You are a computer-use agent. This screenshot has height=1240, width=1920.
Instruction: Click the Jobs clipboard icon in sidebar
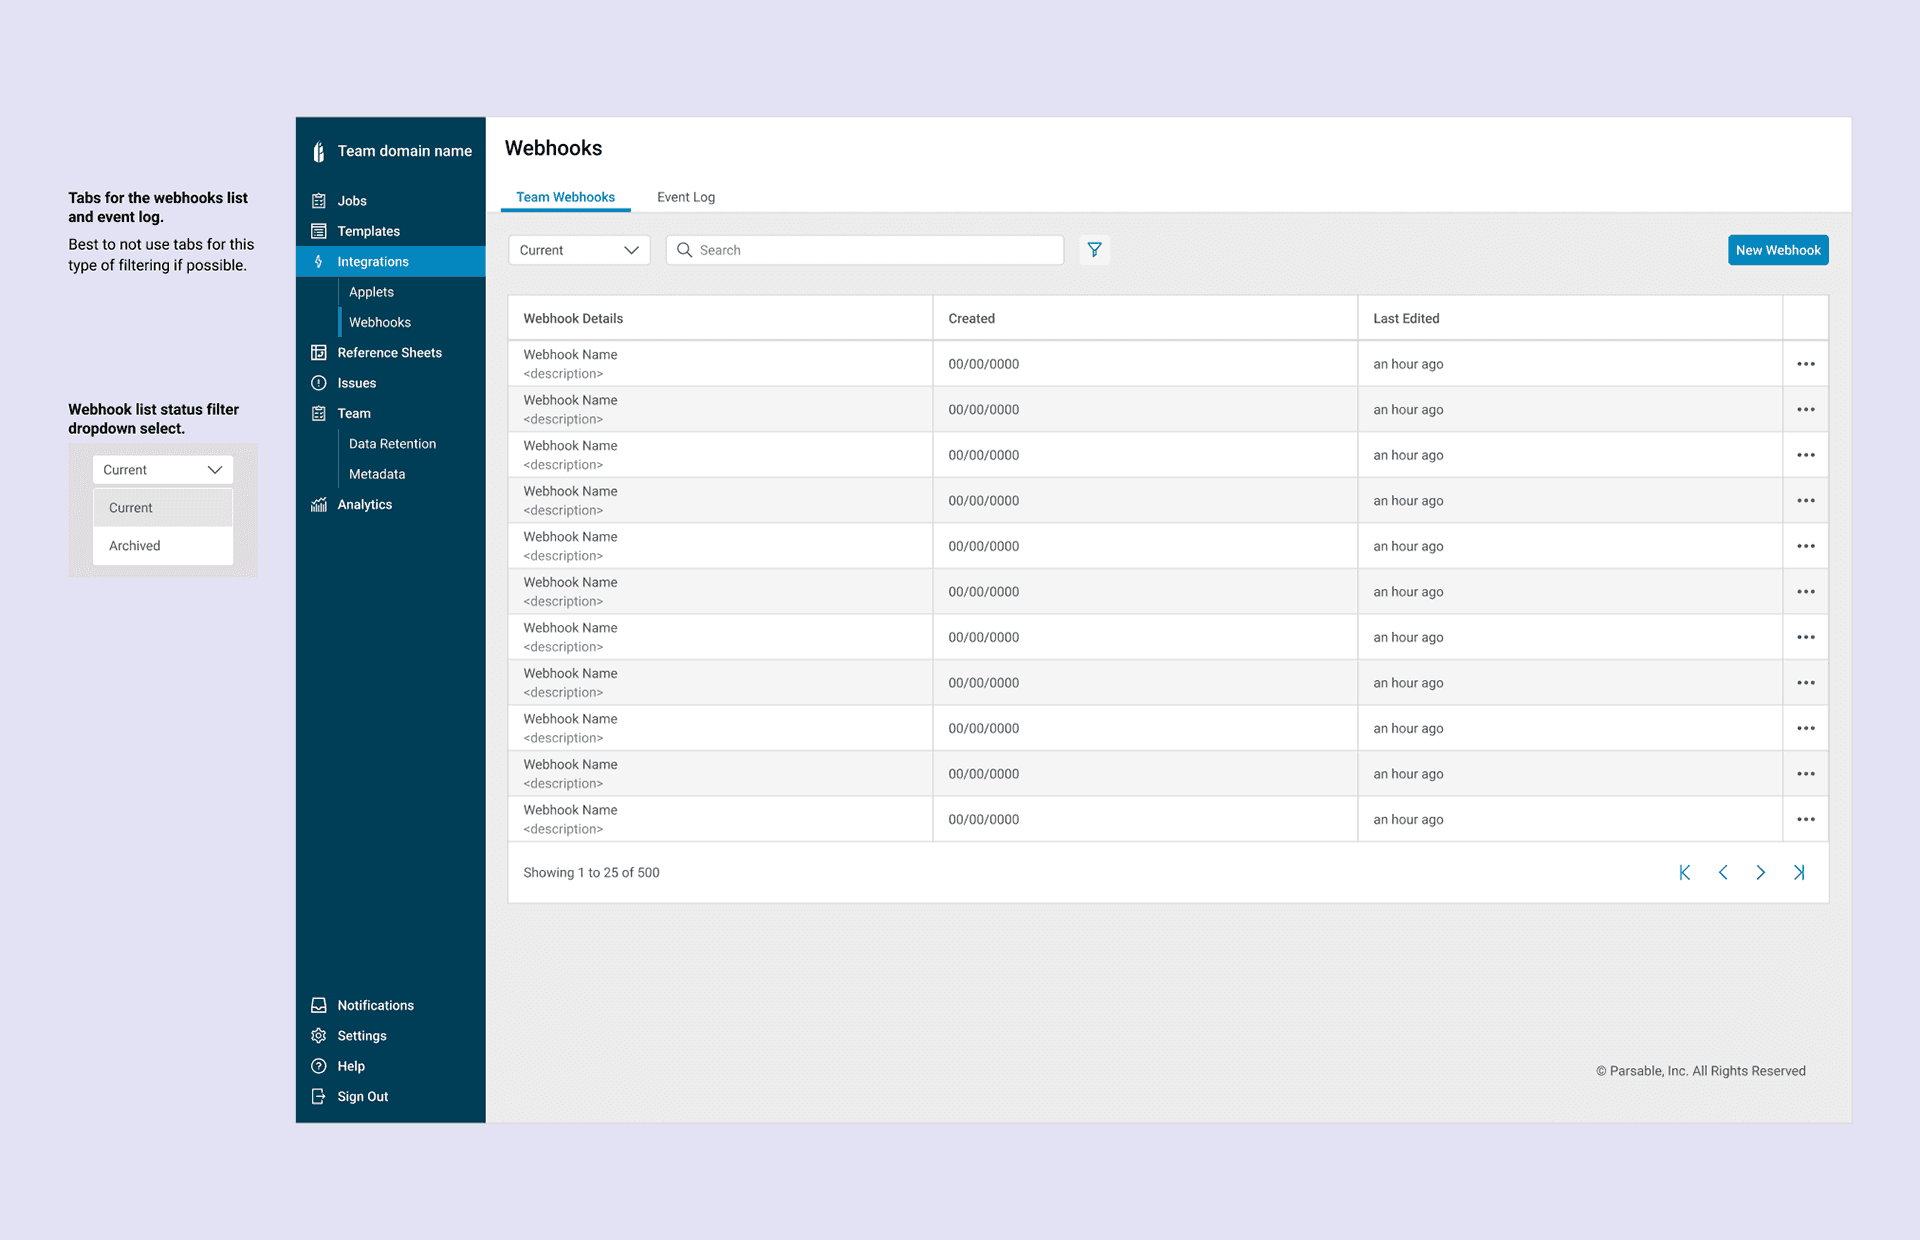coord(319,201)
